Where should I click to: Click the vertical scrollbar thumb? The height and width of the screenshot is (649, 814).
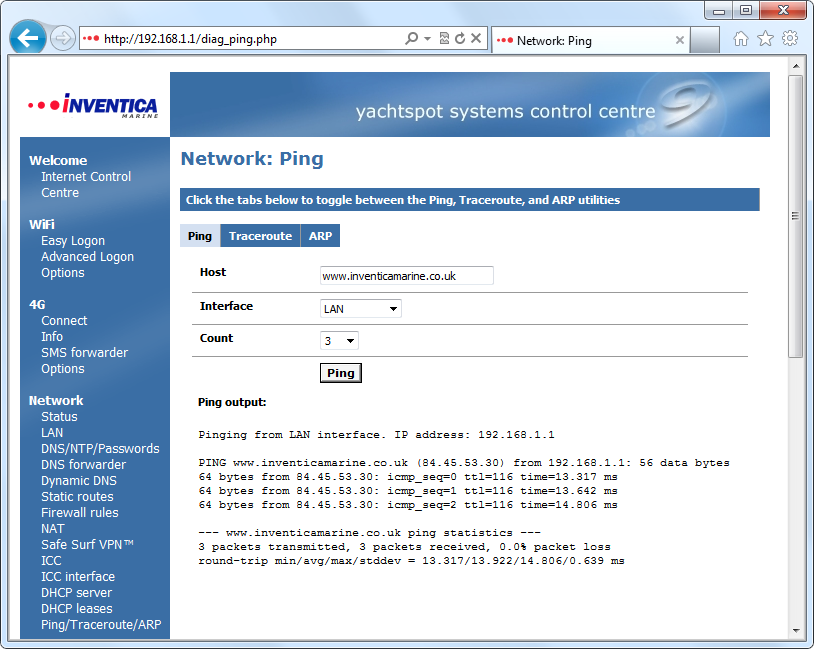pyautogui.click(x=795, y=217)
